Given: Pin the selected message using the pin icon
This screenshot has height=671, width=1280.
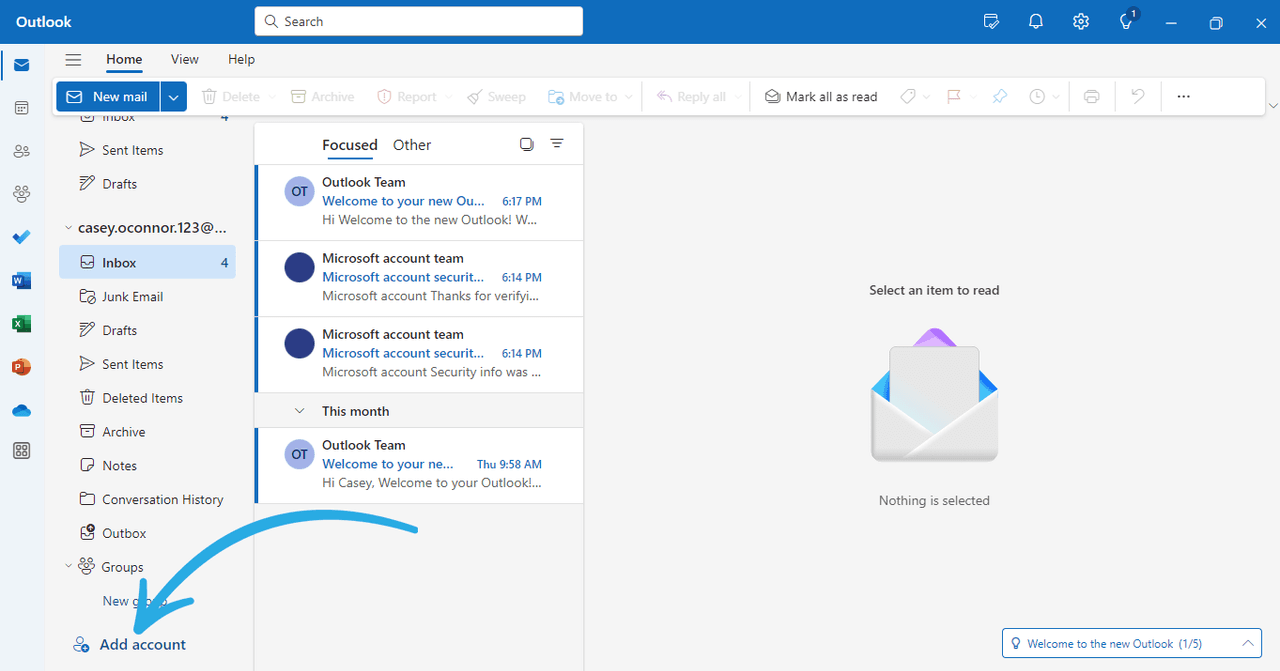Looking at the screenshot, I should [x=999, y=96].
